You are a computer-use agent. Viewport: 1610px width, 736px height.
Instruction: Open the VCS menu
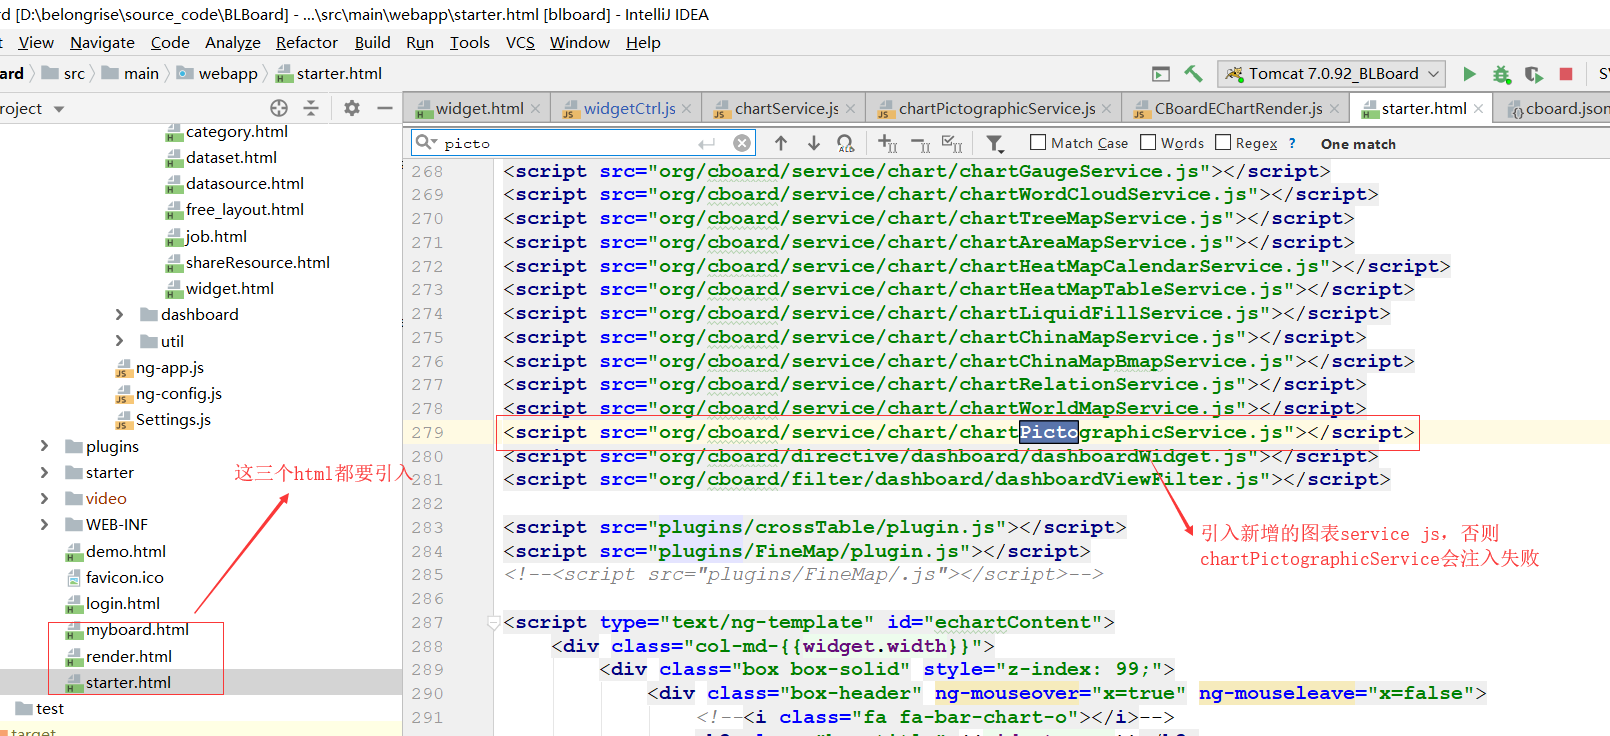[x=520, y=42]
